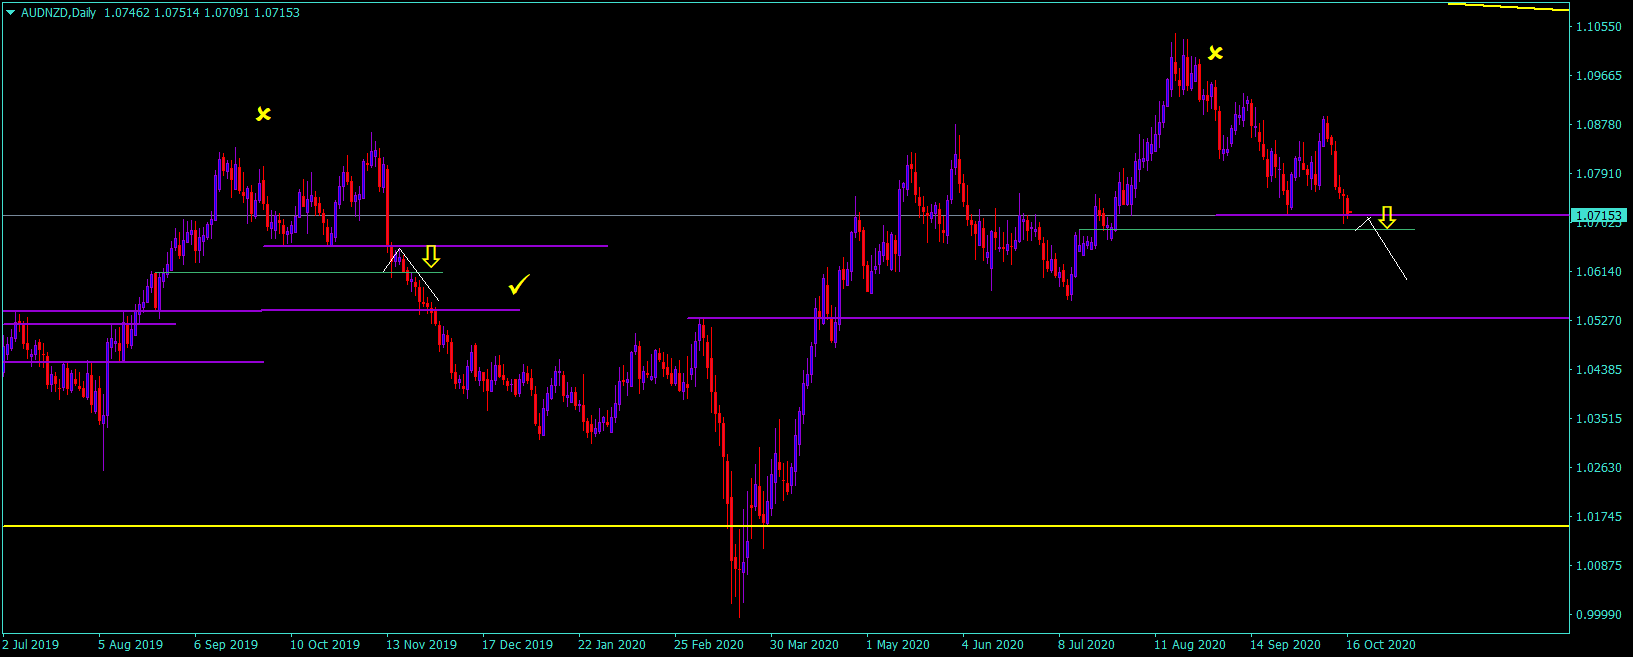Viewport: 1633px width, 657px height.
Task: Click price axis label 1.03515
Action: pos(1599,419)
